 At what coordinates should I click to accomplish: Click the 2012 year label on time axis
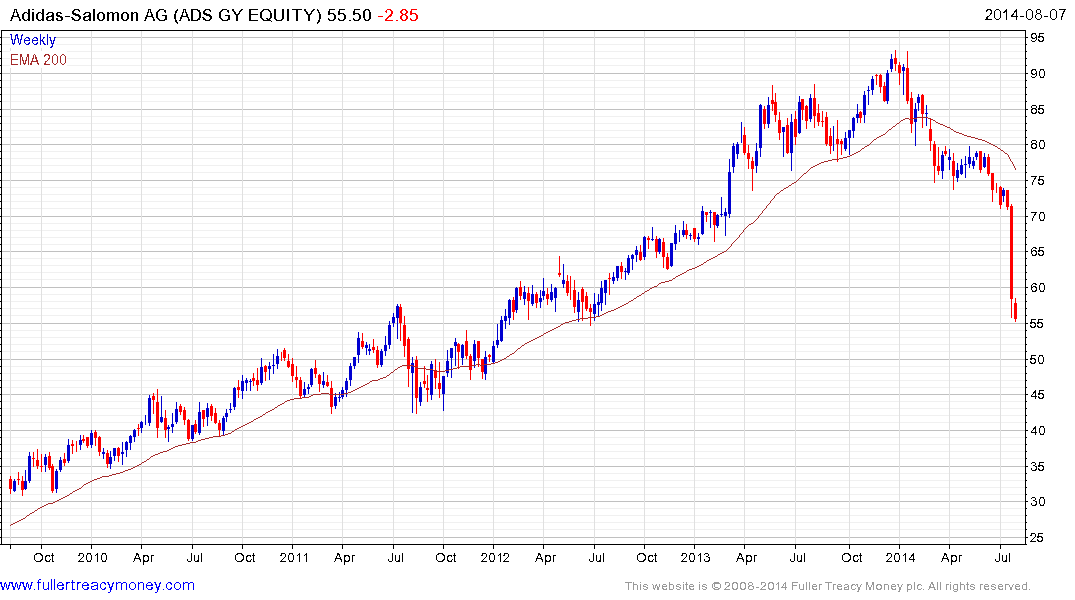[x=495, y=557]
